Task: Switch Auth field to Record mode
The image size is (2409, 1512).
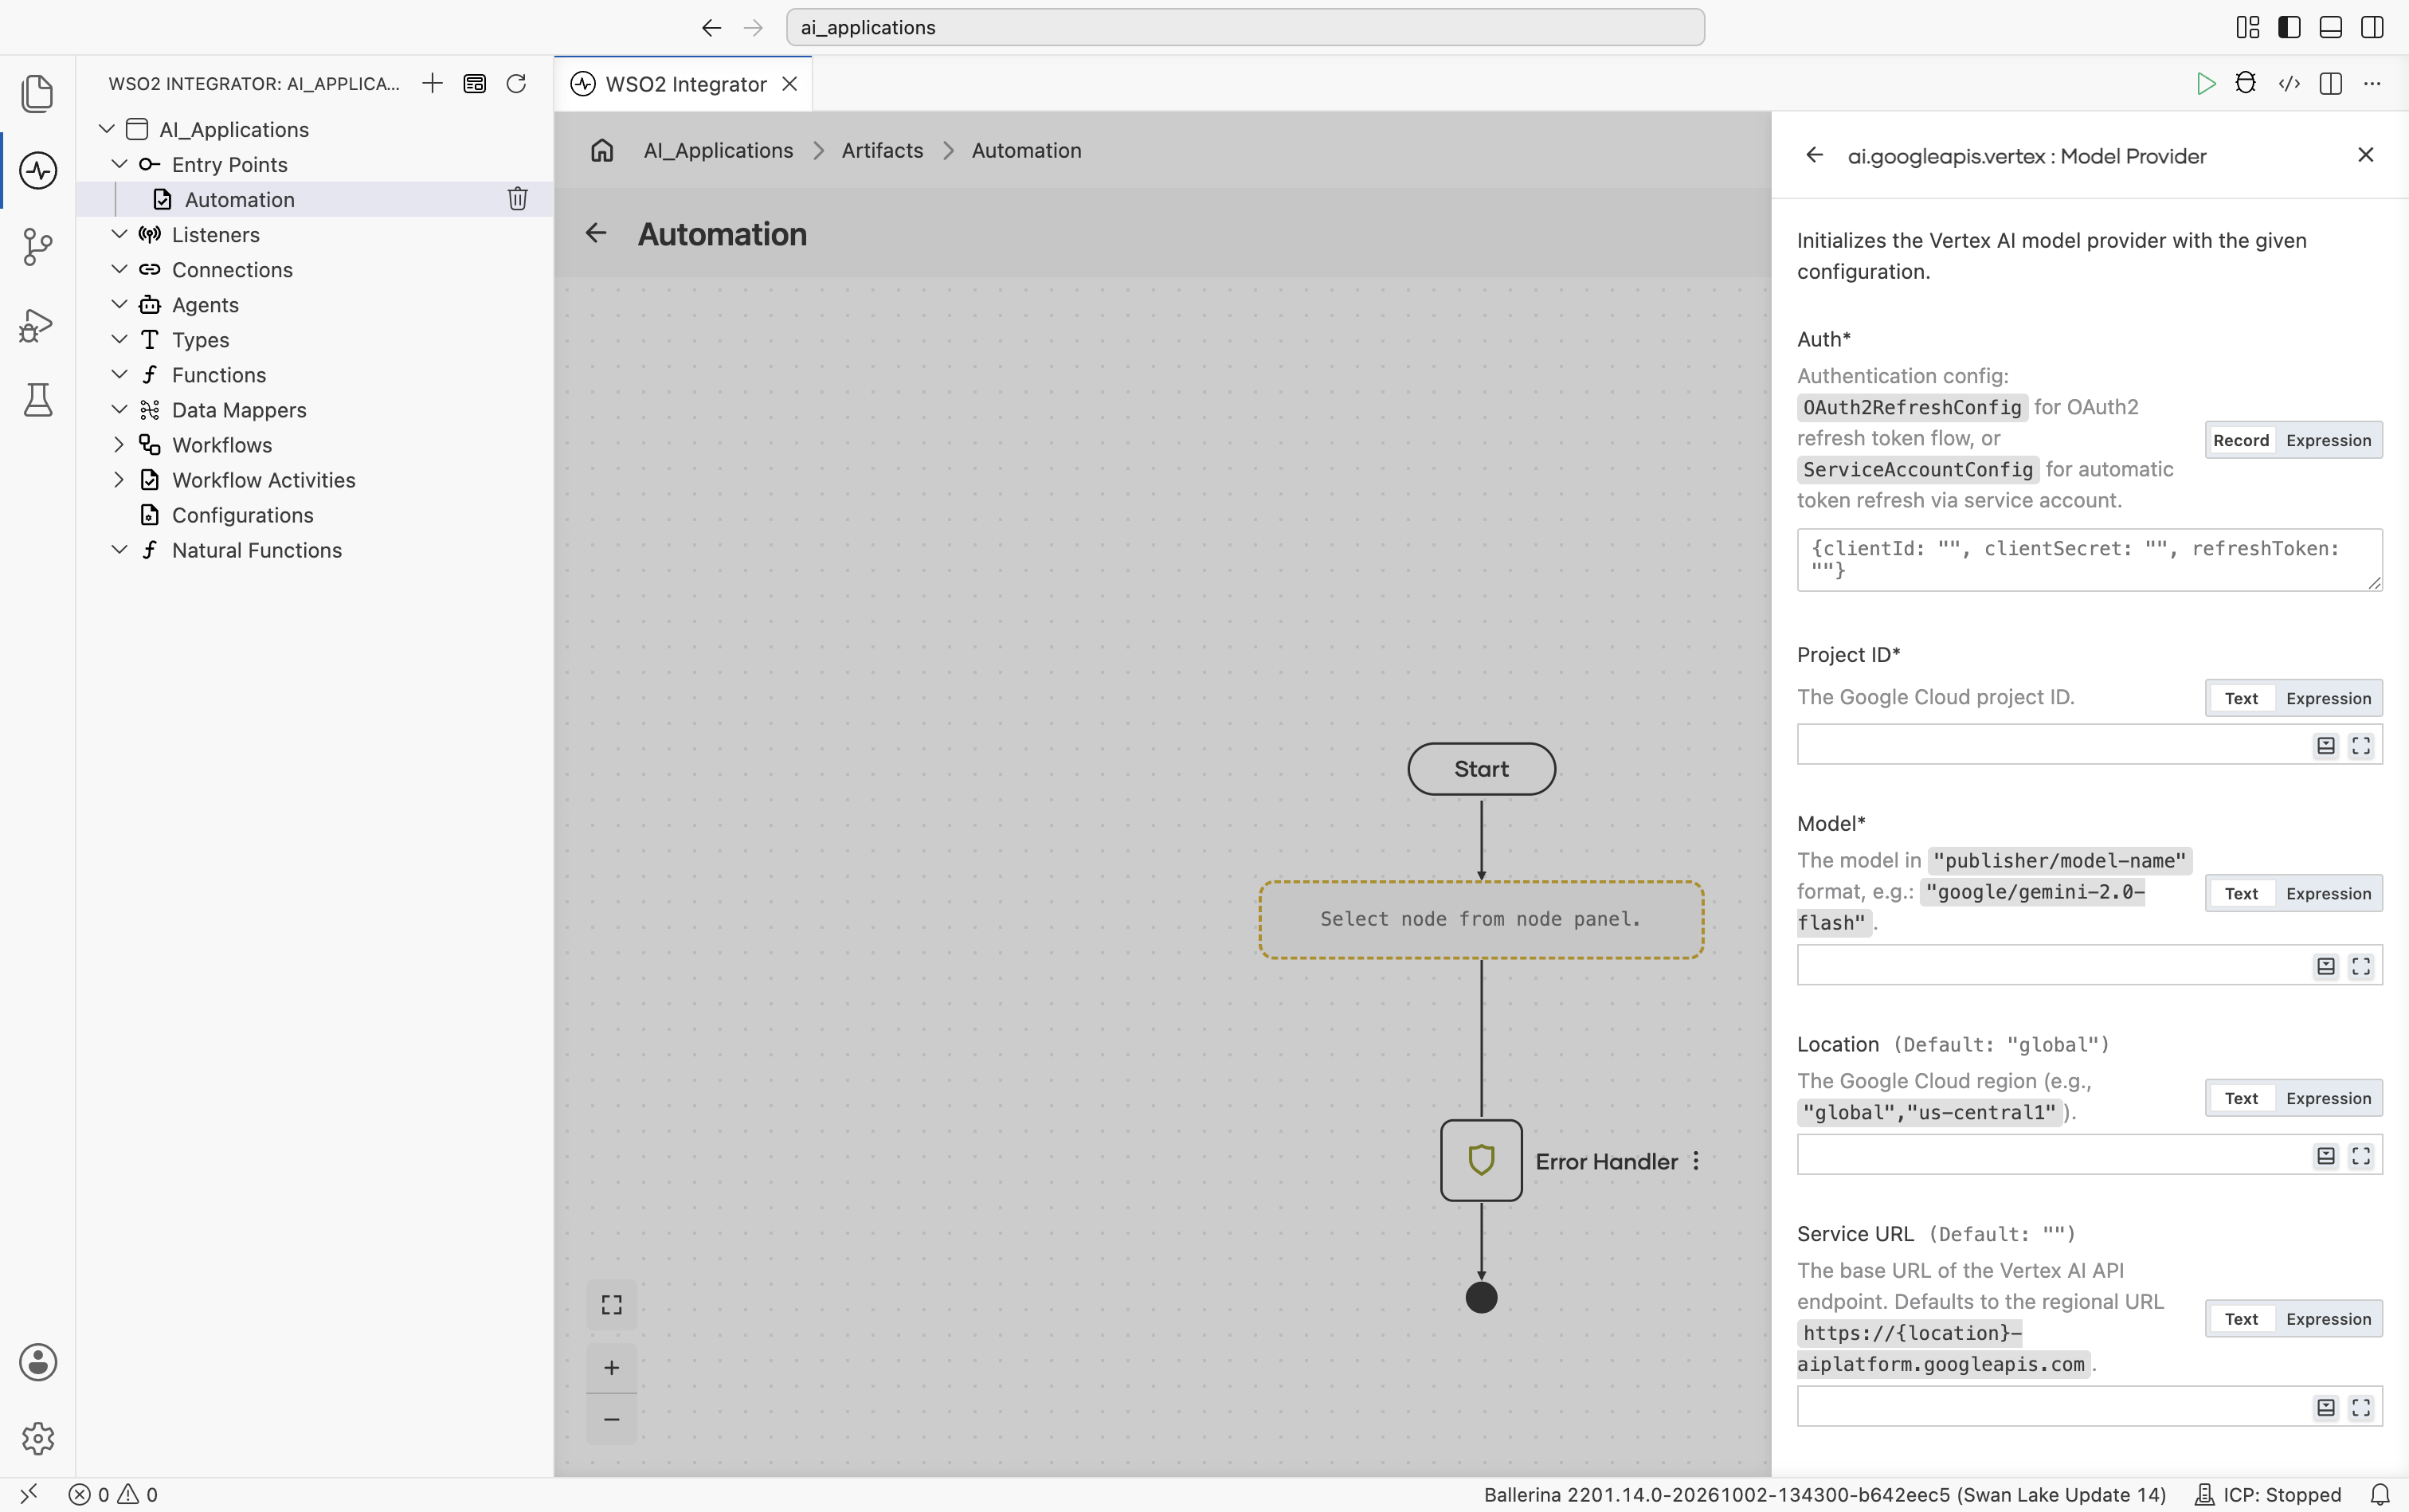Action: (x=2240, y=440)
